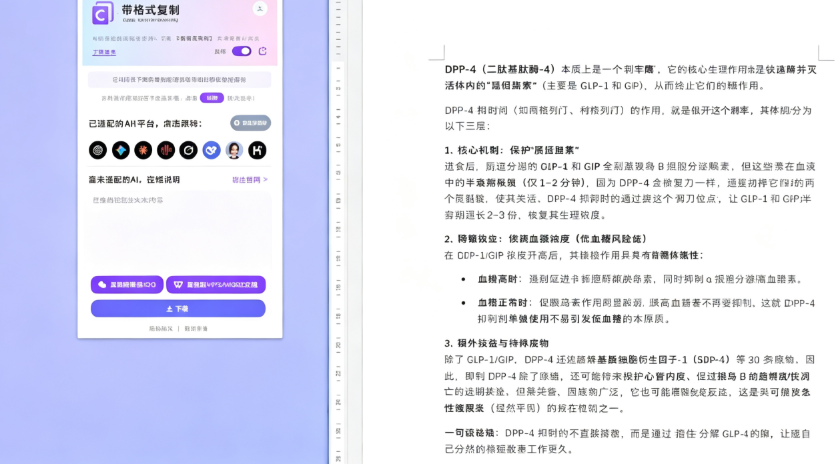835x464 pixels.
Task: Click the document heading numbered 2
Action: (x=546, y=239)
